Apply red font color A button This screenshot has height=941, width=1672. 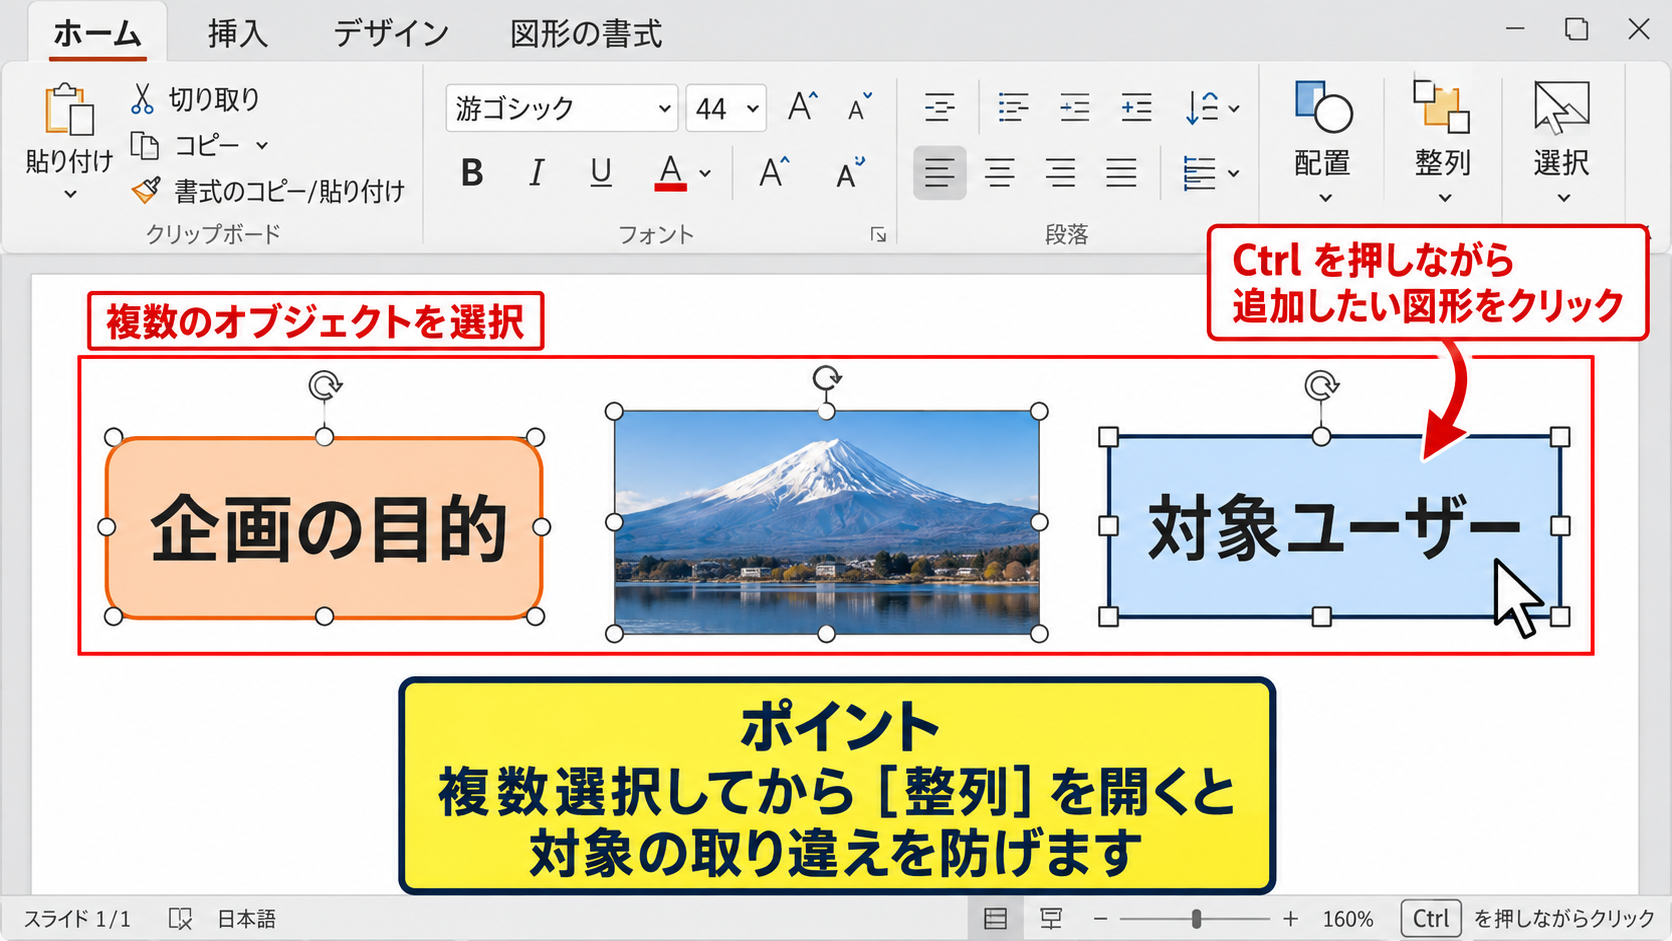coord(670,173)
